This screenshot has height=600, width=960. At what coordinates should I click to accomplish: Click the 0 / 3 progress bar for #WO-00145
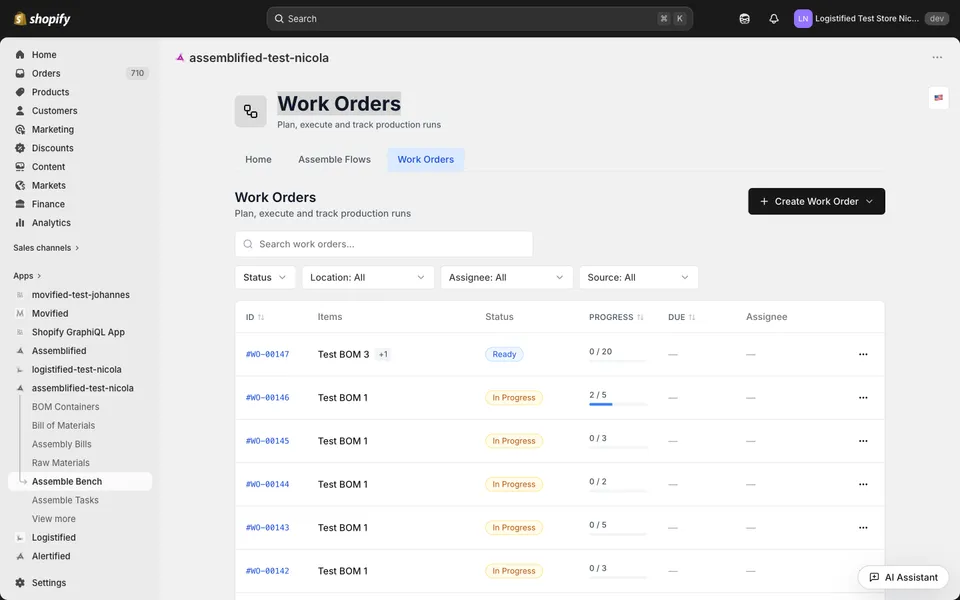pos(618,448)
